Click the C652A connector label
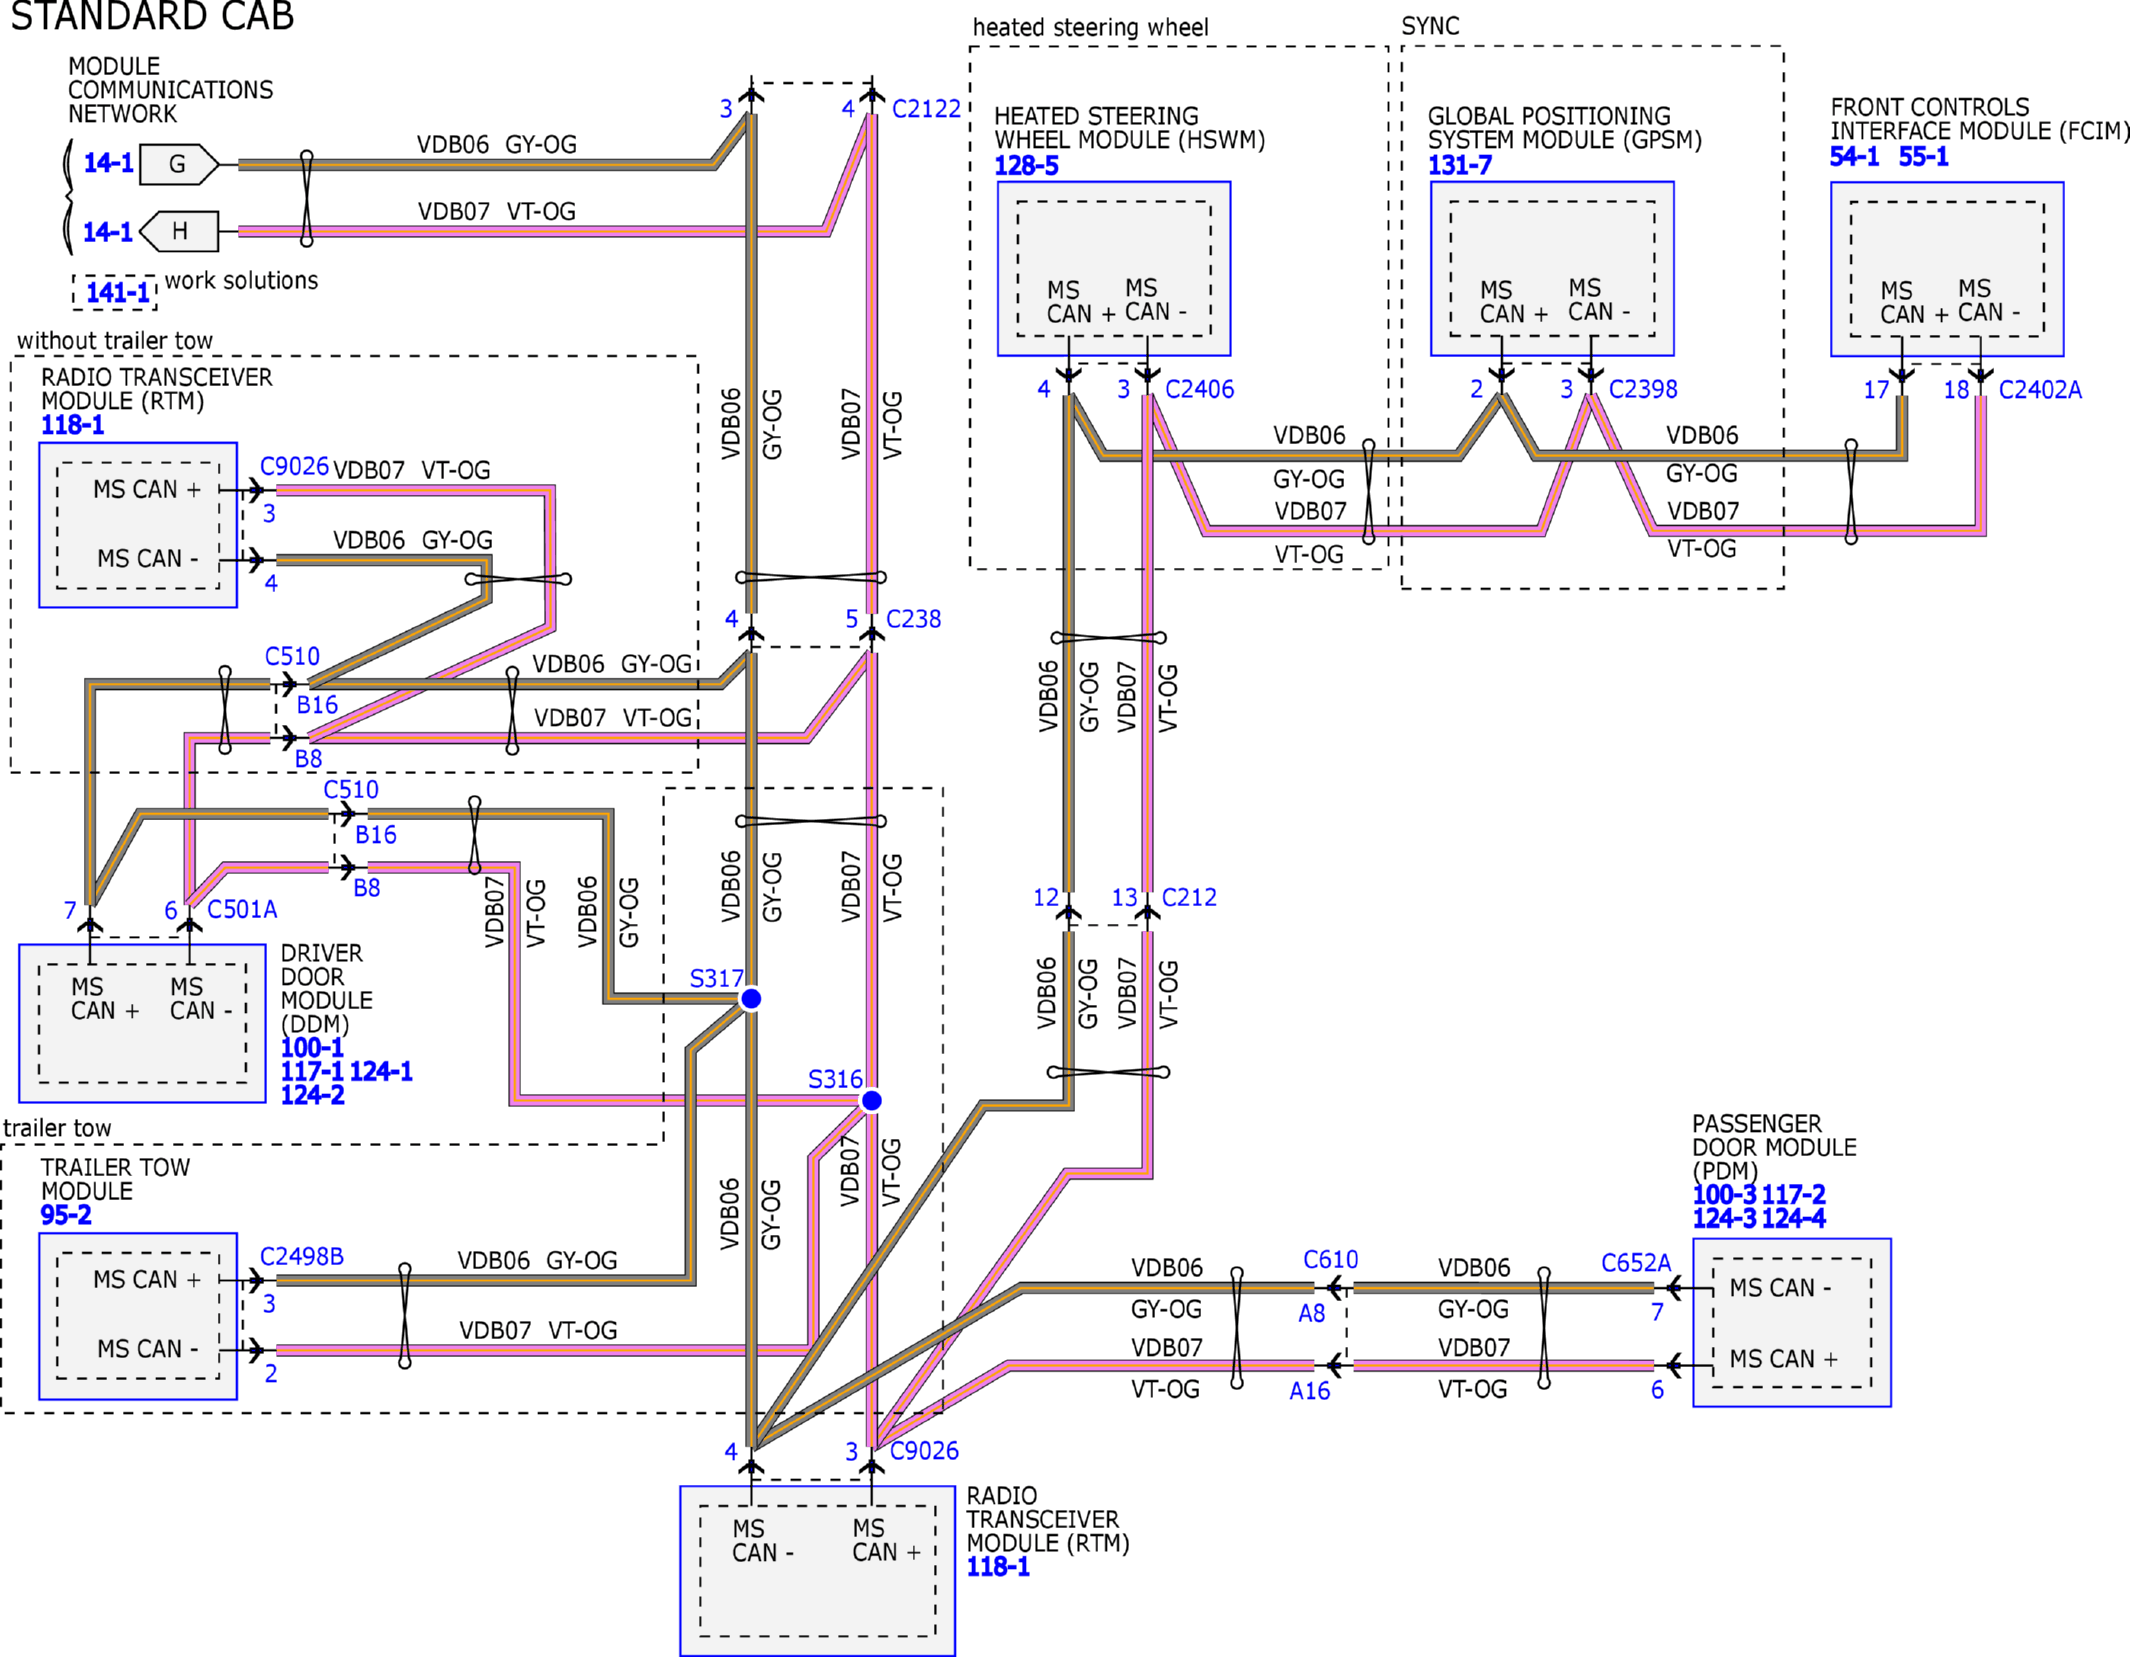Image resolution: width=2130 pixels, height=1657 pixels. tap(1635, 1263)
